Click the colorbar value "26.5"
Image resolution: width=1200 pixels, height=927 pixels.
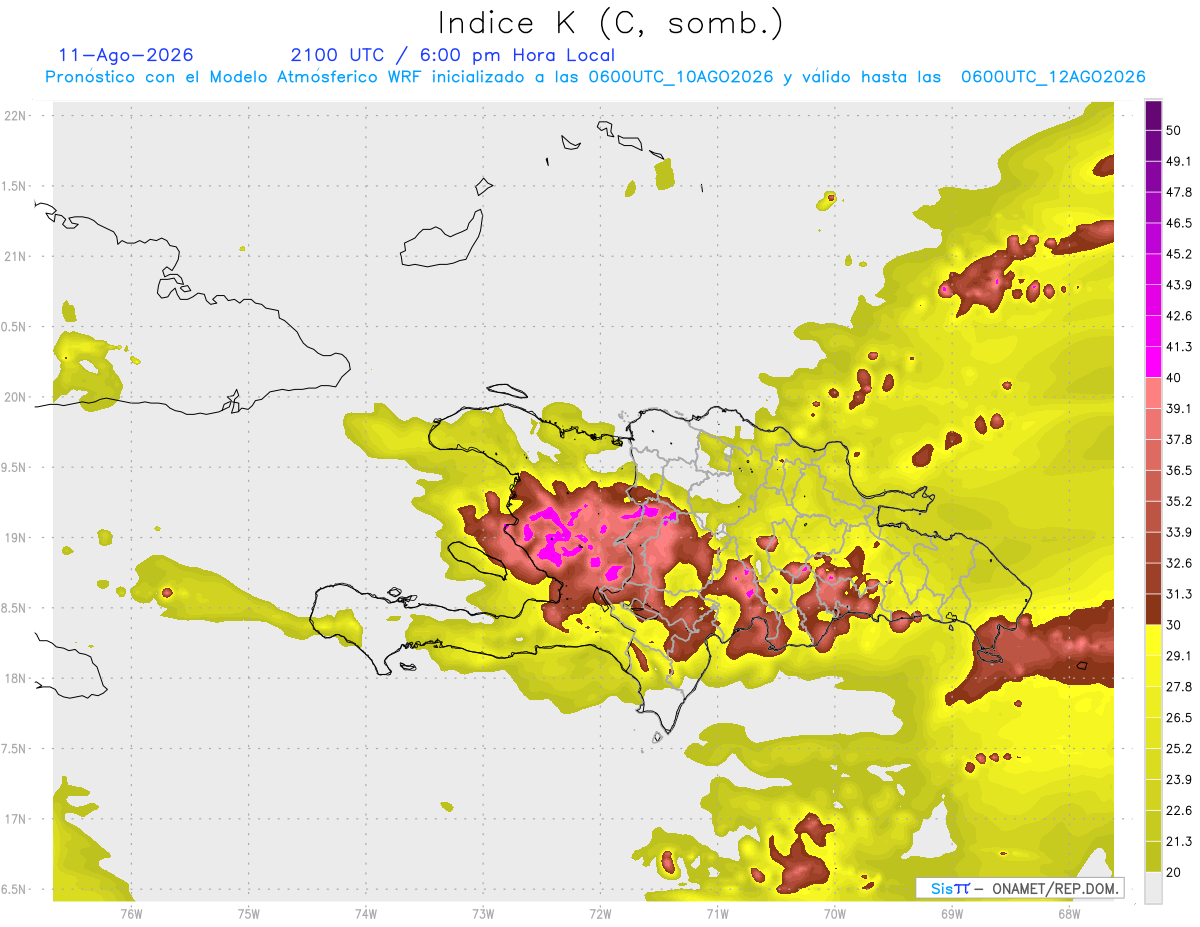[x=1179, y=718]
